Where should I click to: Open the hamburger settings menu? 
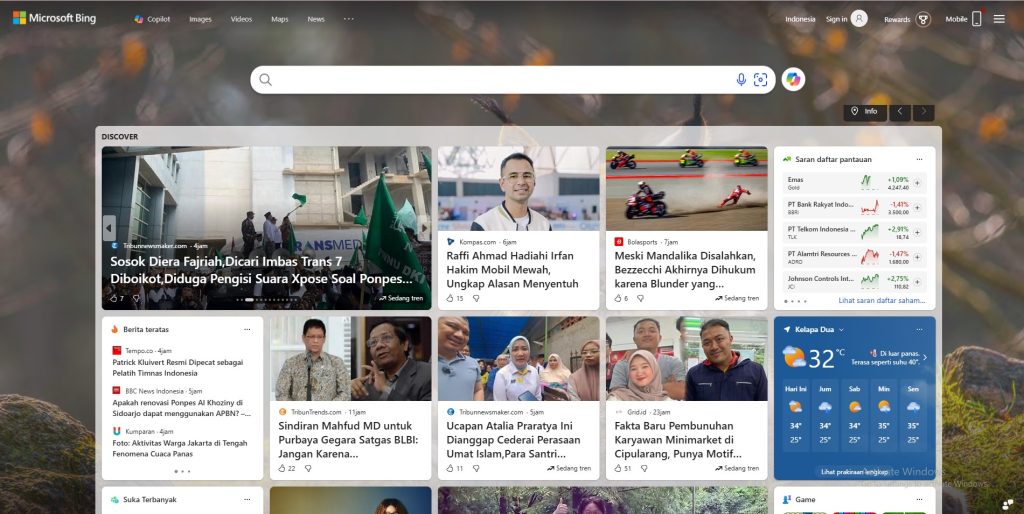pos(999,19)
